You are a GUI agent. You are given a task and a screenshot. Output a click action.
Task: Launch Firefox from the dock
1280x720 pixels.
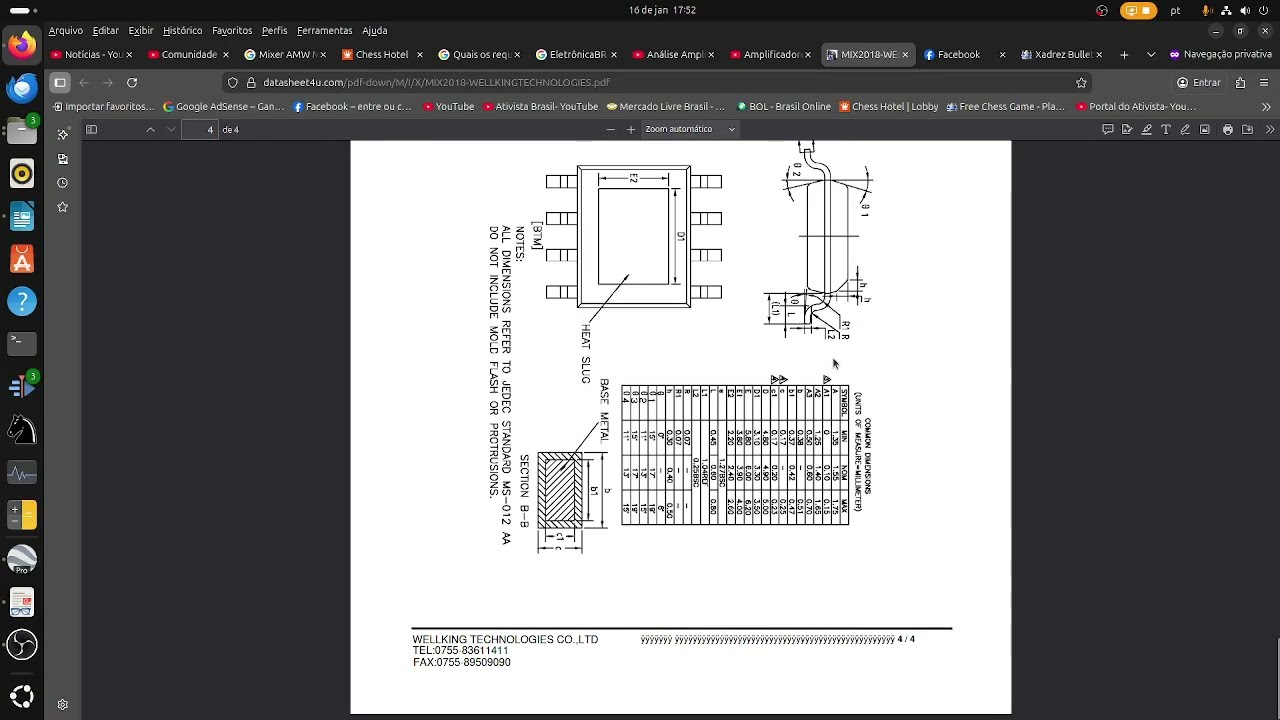[x=22, y=45]
